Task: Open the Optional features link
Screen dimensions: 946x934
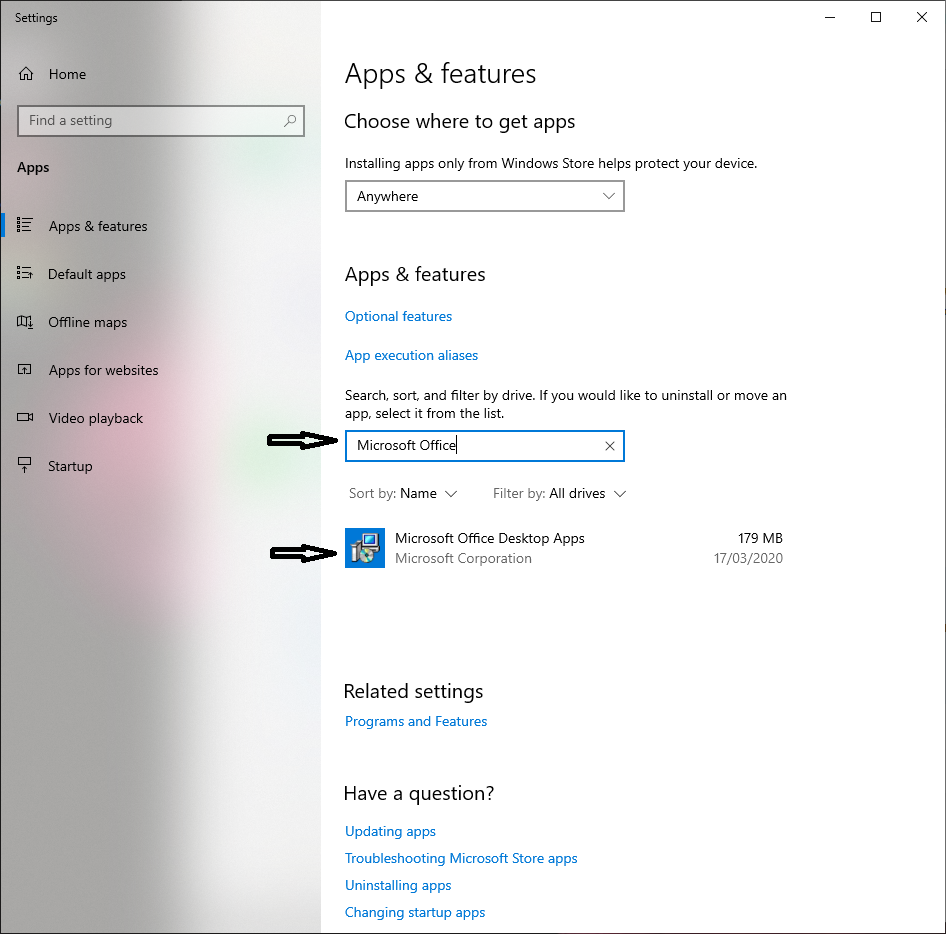Action: [398, 316]
